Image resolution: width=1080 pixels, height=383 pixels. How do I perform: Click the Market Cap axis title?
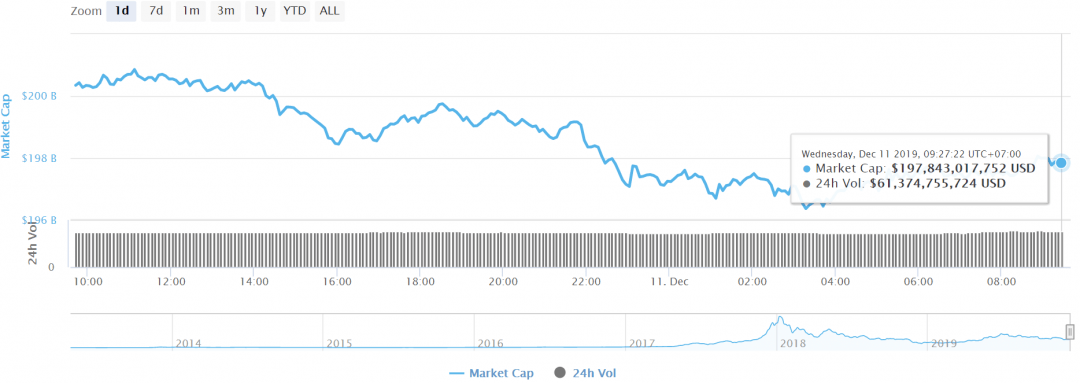click(x=6, y=125)
